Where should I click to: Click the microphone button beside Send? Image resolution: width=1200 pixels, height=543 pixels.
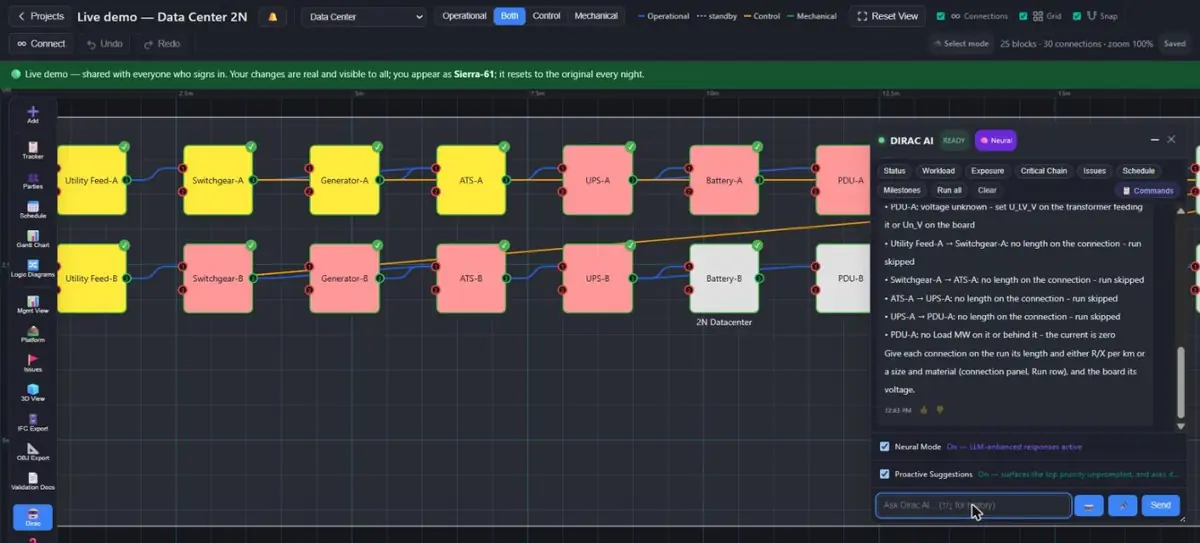1122,506
